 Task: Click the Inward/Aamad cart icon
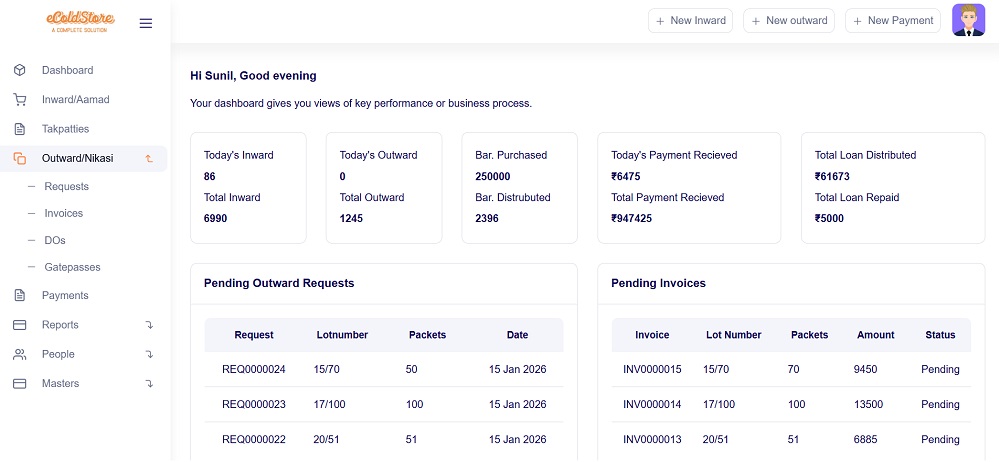pyautogui.click(x=19, y=100)
